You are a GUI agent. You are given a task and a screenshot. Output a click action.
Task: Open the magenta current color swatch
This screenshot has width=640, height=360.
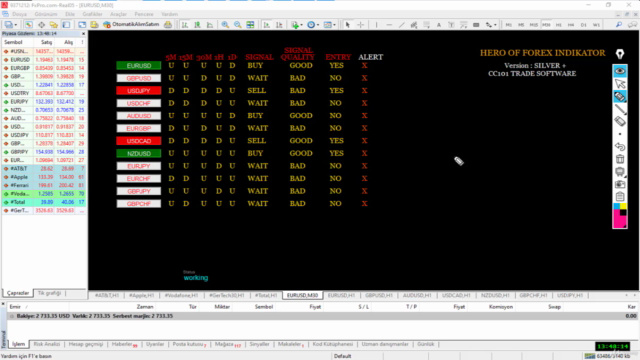(x=620, y=219)
